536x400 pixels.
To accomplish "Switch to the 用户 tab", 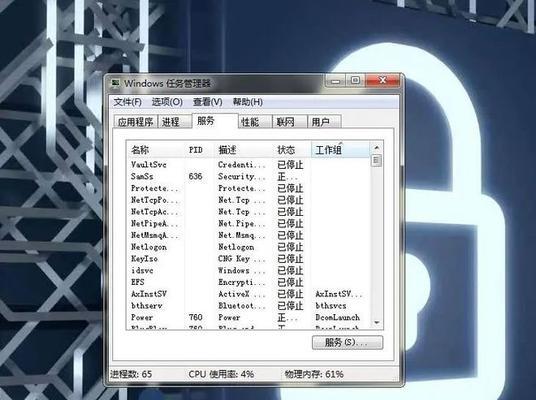I will pyautogui.click(x=324, y=122).
